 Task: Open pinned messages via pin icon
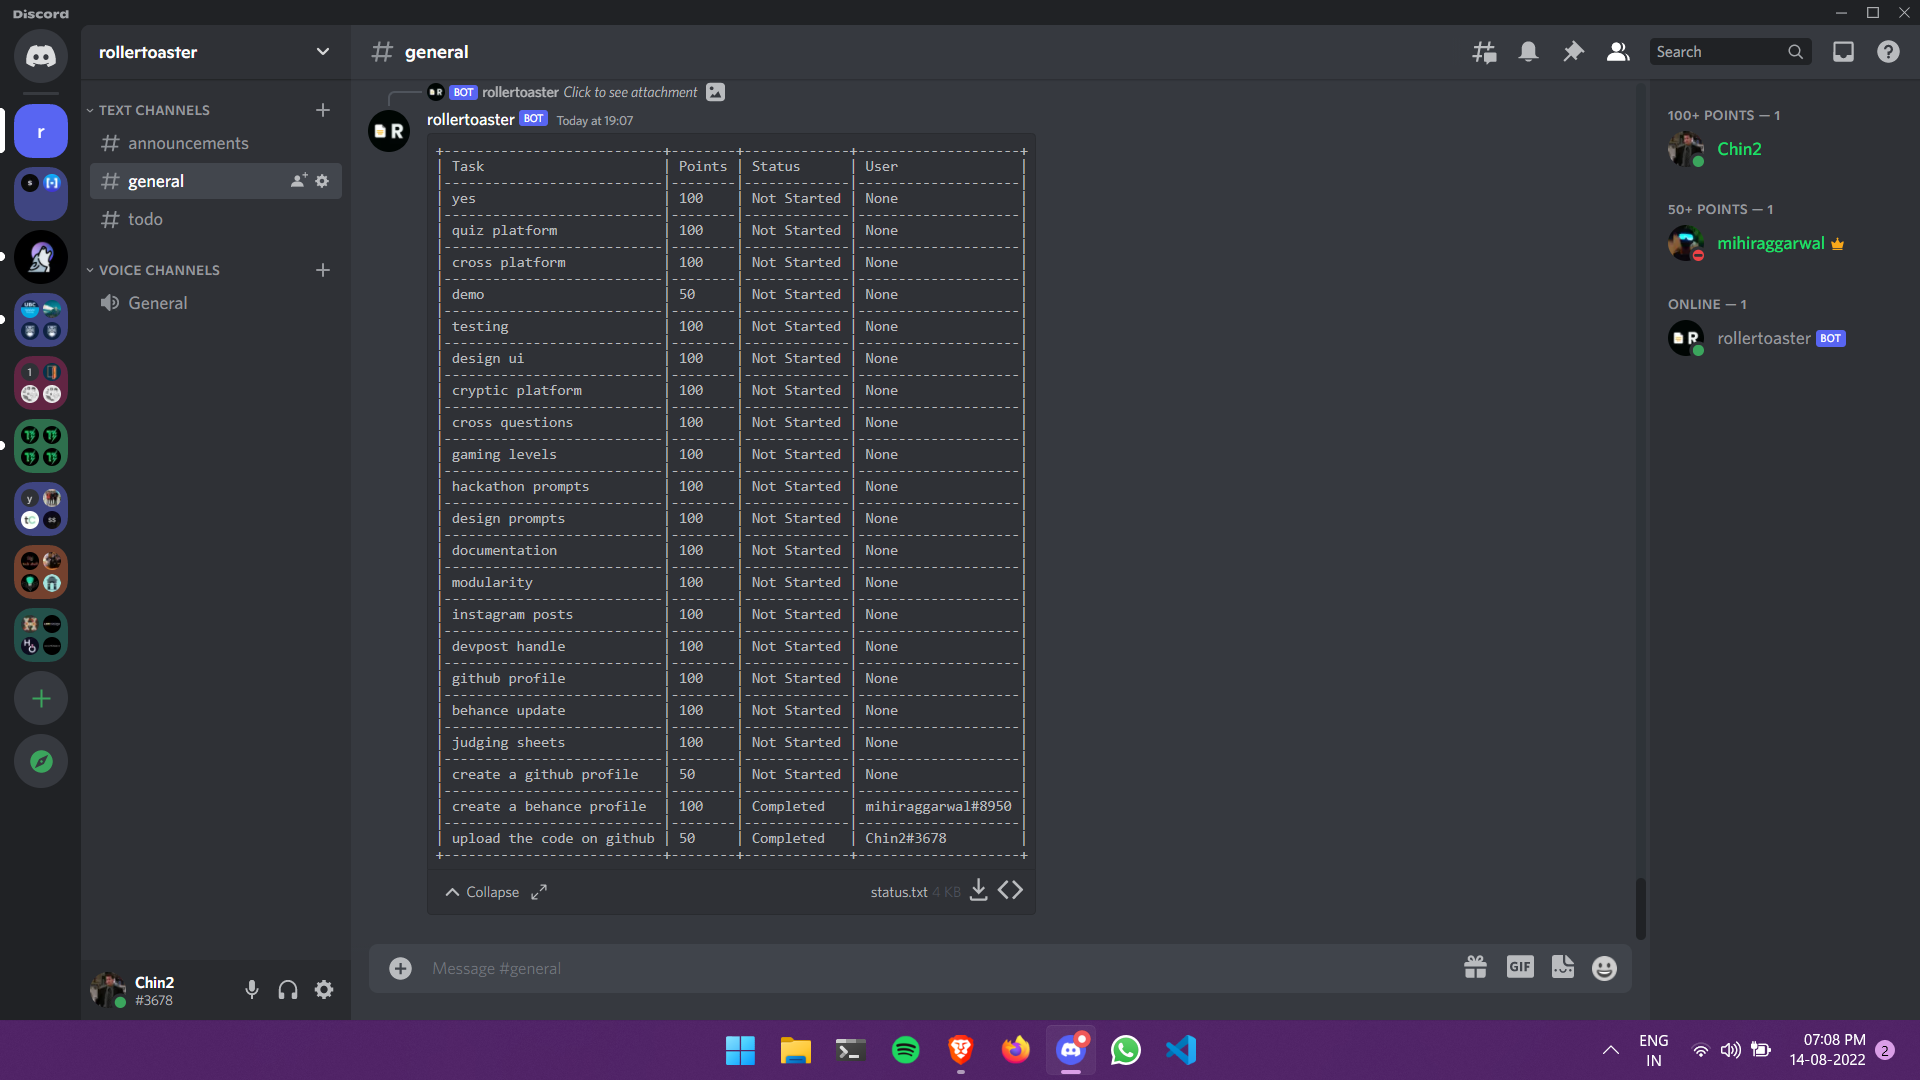tap(1573, 52)
